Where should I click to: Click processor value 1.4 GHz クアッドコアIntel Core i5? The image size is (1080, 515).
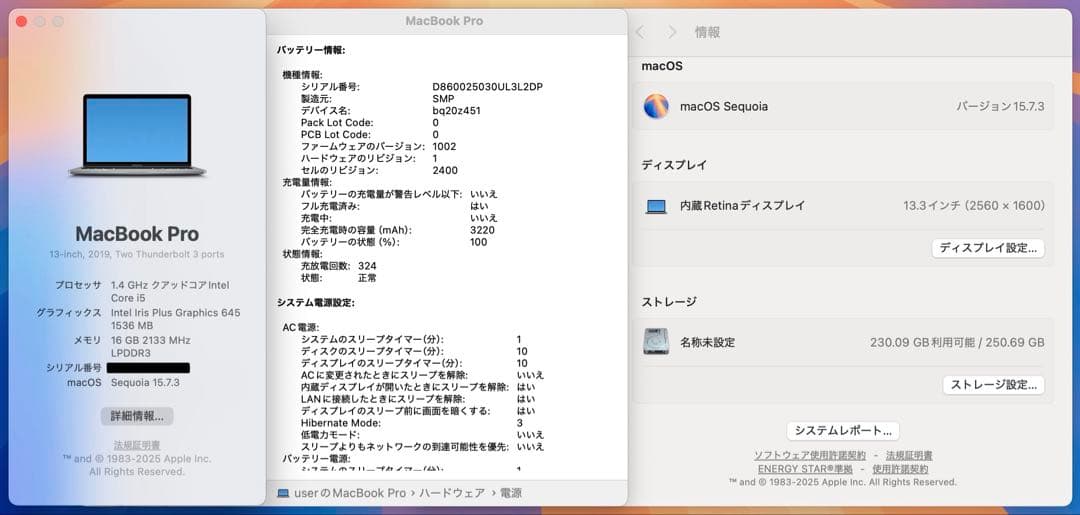pos(170,291)
